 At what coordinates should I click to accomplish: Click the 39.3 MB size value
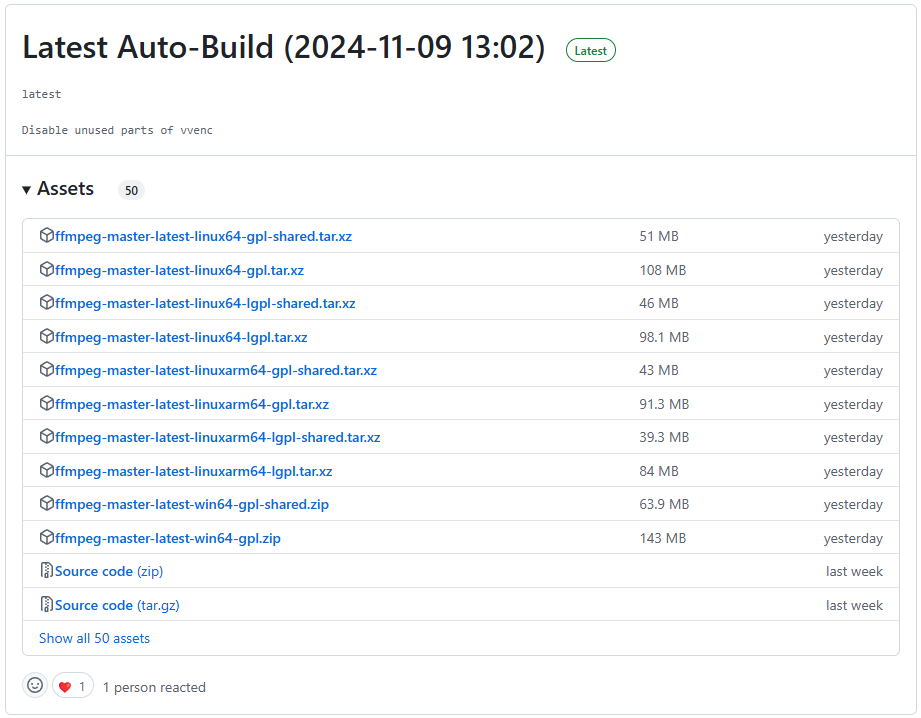coord(664,437)
